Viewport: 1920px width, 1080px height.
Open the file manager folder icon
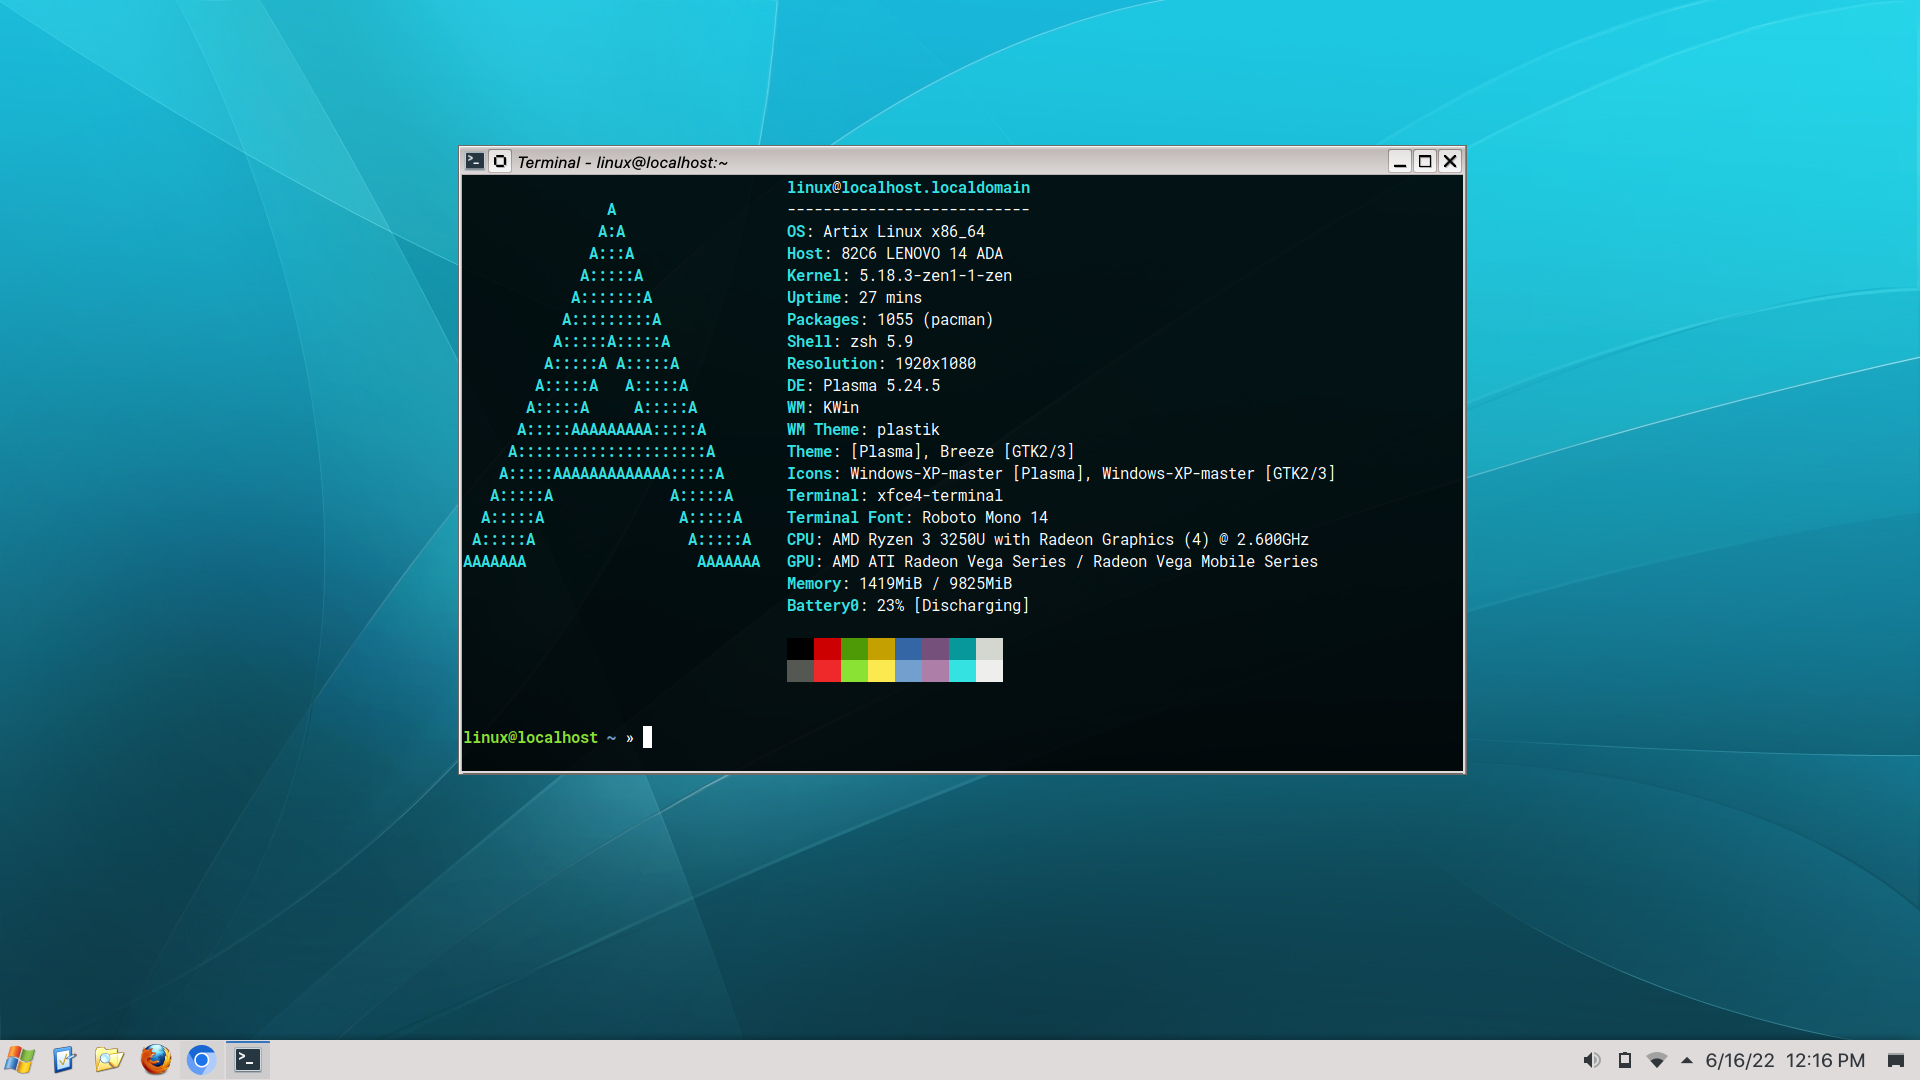(109, 1060)
